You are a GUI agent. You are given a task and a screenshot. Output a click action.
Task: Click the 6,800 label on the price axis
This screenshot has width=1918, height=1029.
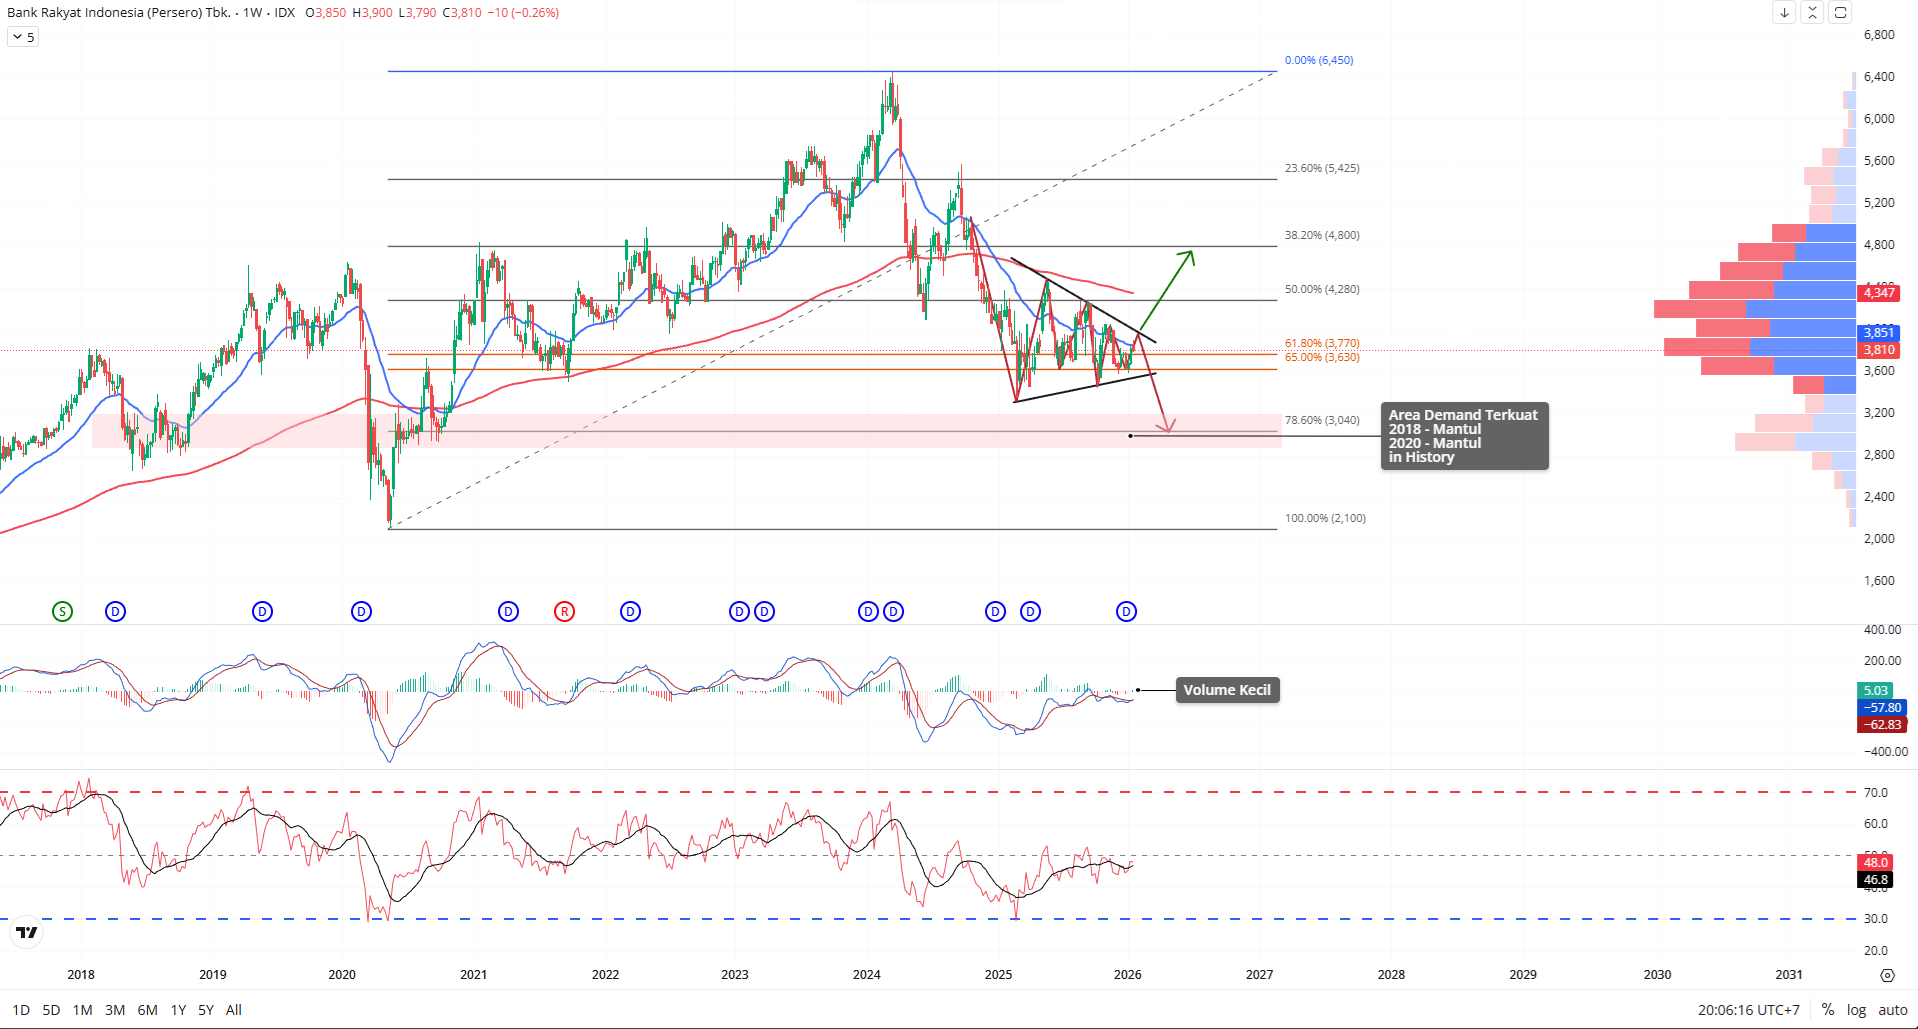(1879, 35)
